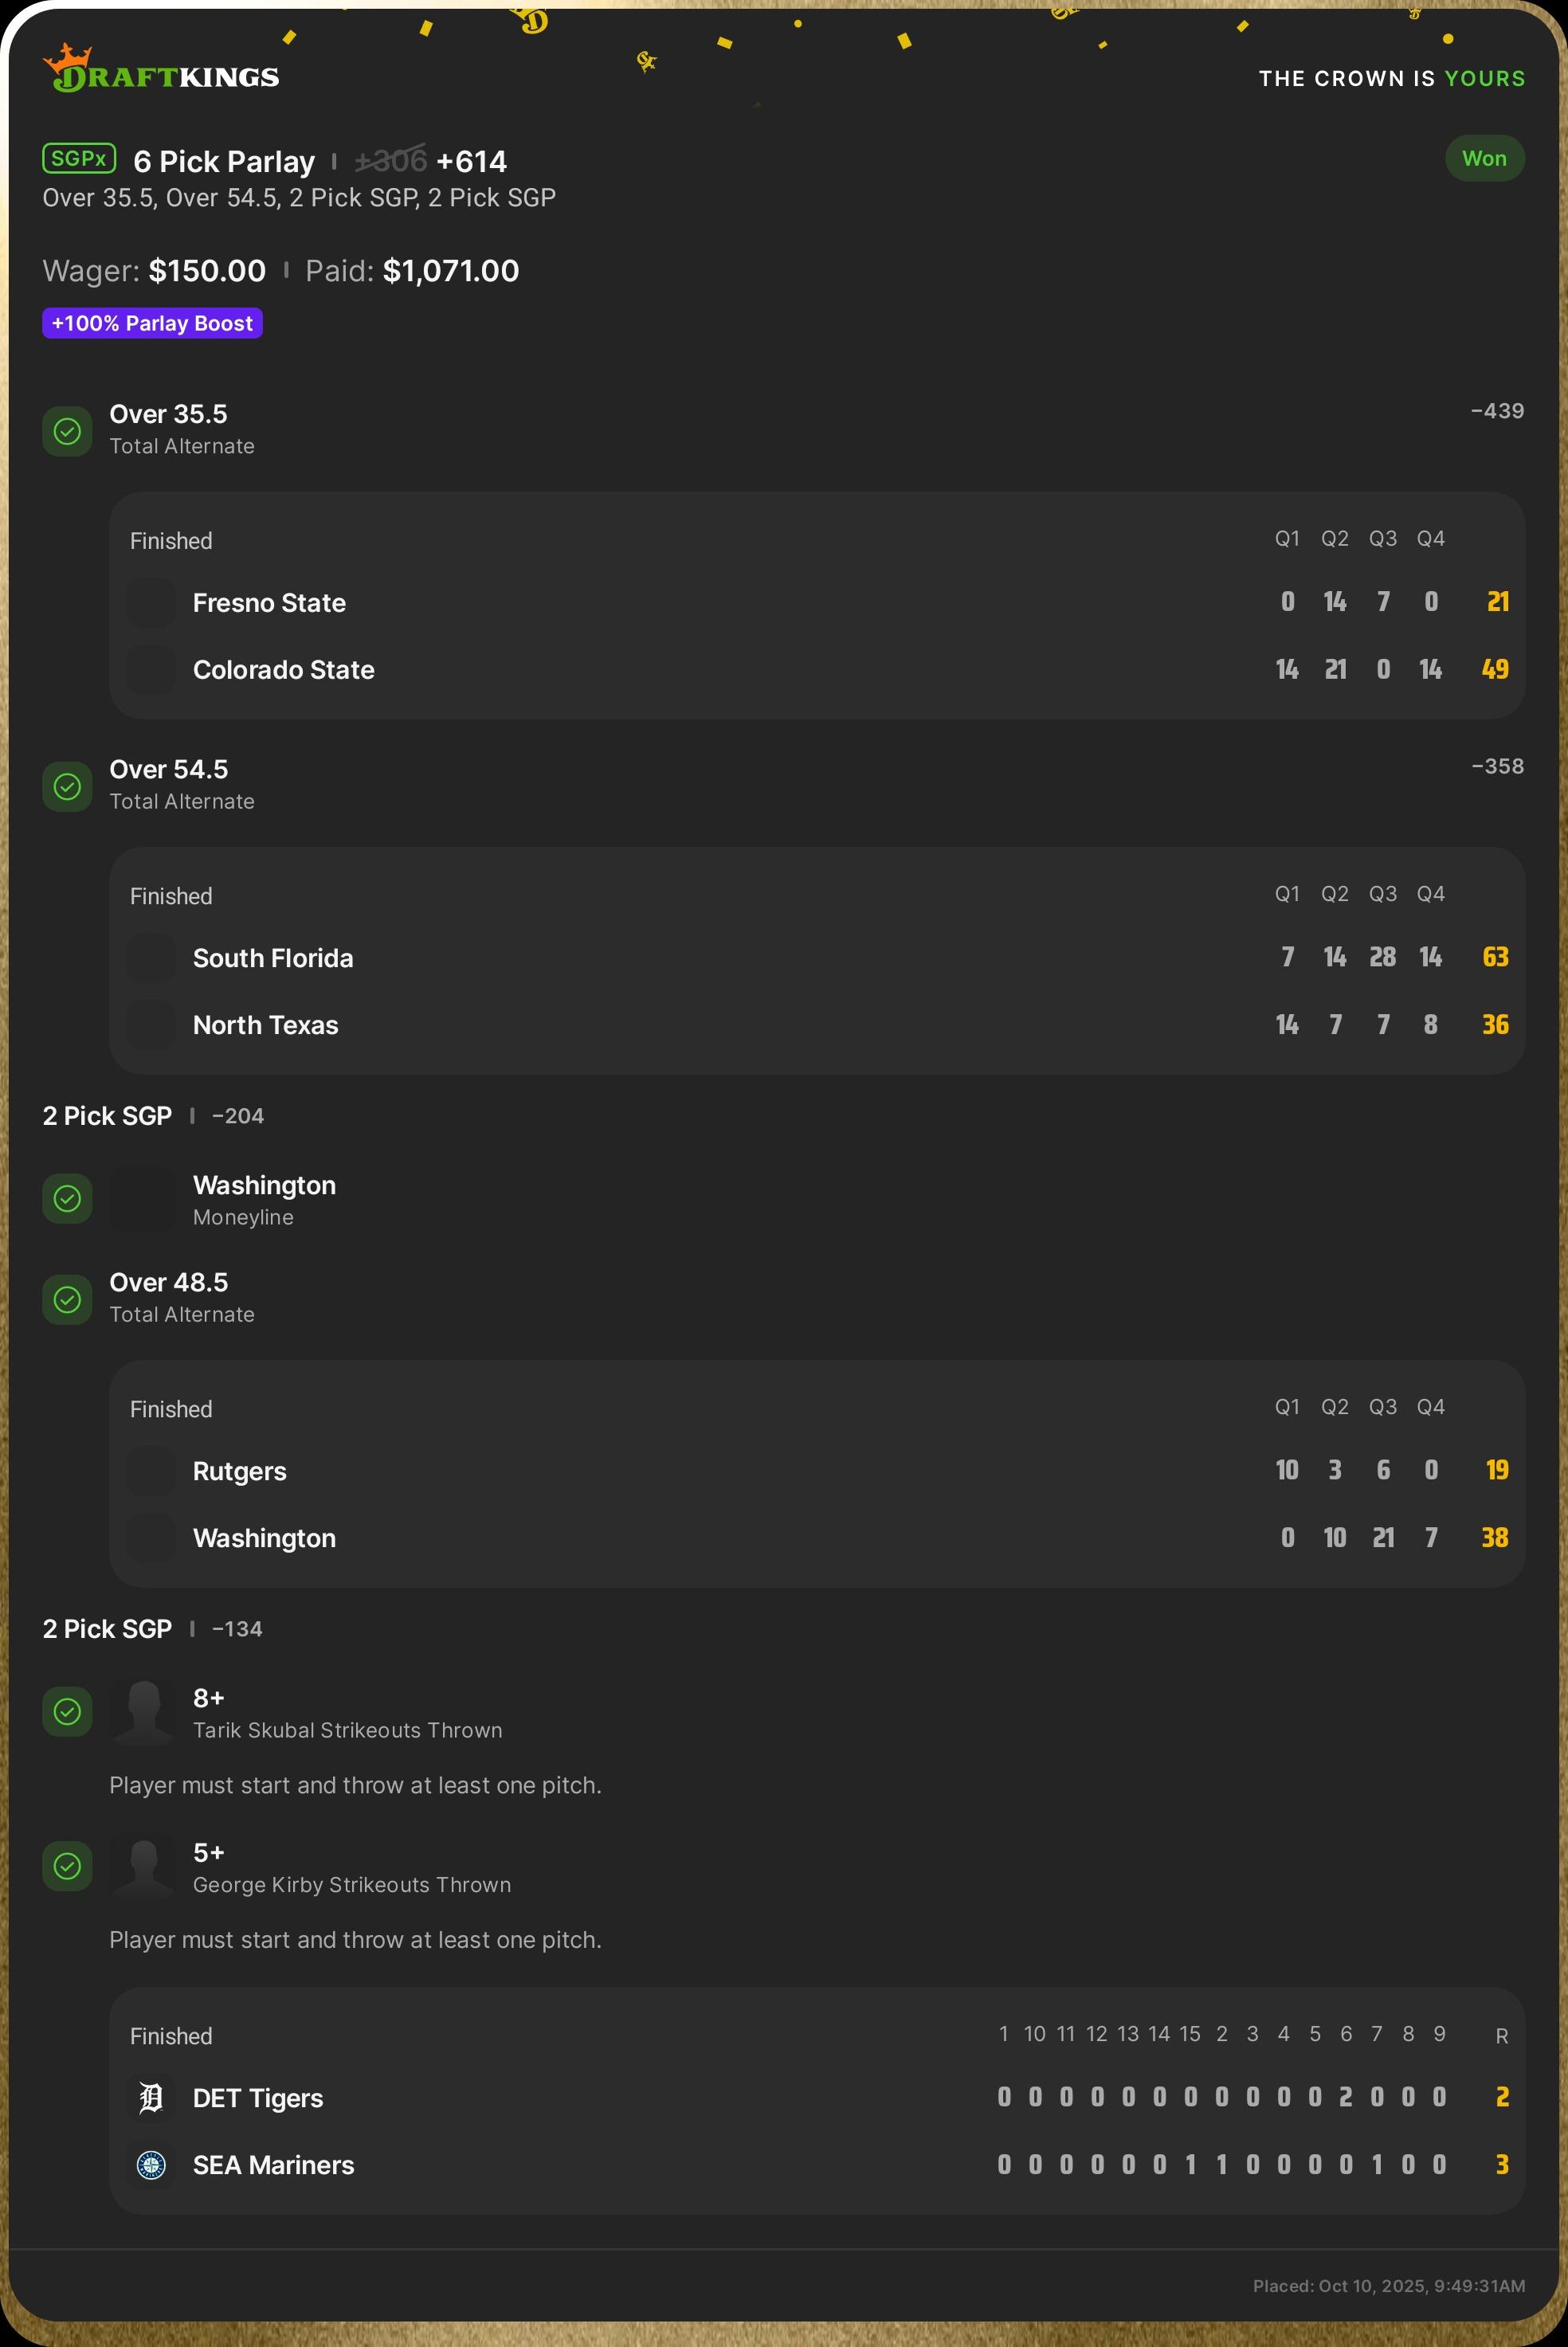Click the SGPx badge icon
Image resolution: width=1568 pixels, height=2347 pixels.
pyautogui.click(x=79, y=159)
